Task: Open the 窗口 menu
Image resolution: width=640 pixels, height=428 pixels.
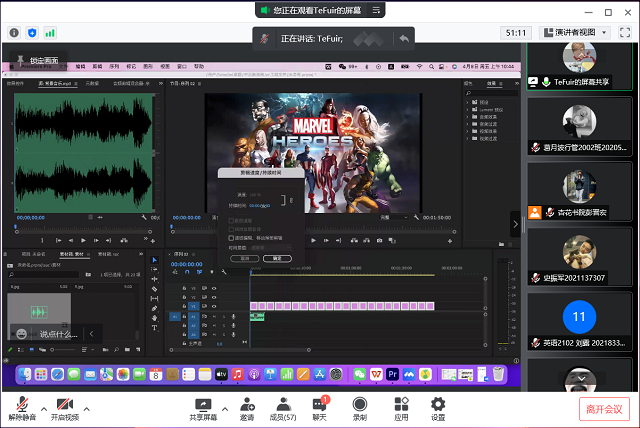Action: tap(182, 66)
